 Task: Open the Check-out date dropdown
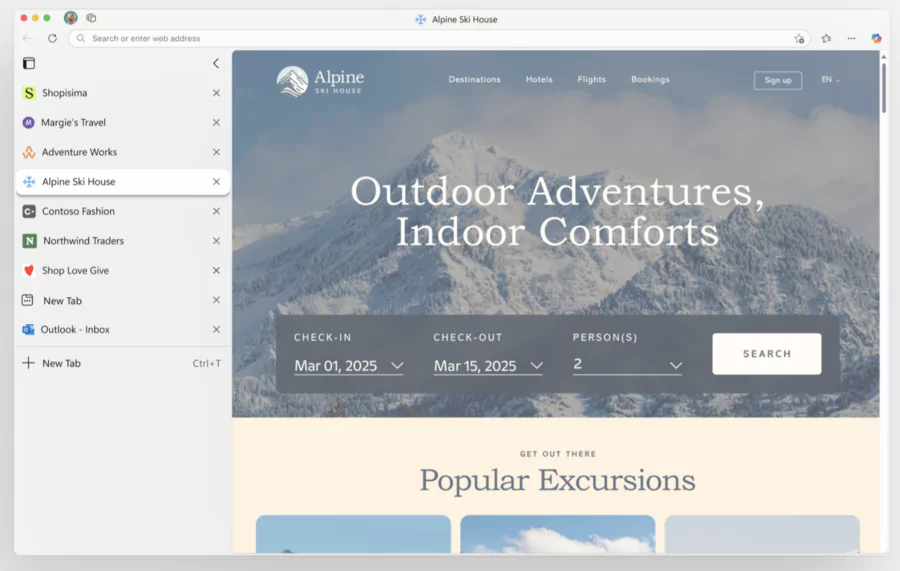pos(488,366)
